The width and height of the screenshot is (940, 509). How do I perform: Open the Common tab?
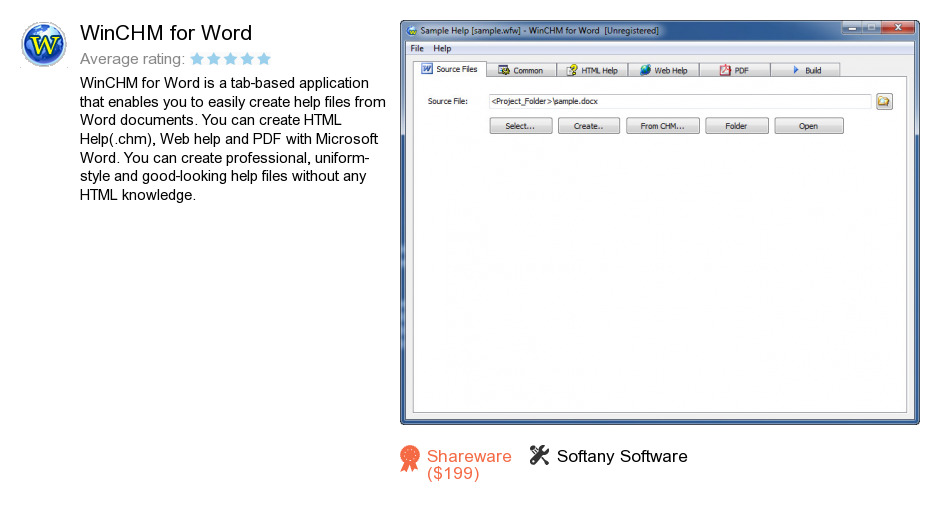coord(520,70)
